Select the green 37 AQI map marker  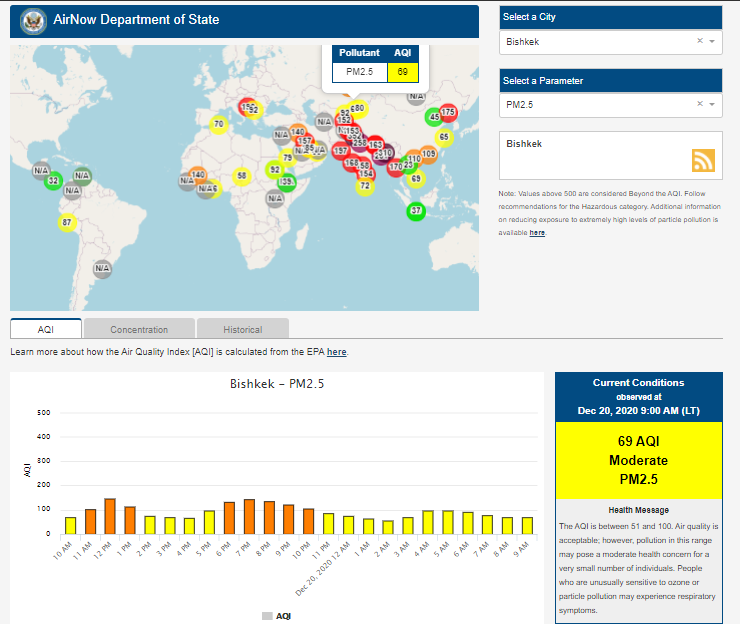(416, 211)
